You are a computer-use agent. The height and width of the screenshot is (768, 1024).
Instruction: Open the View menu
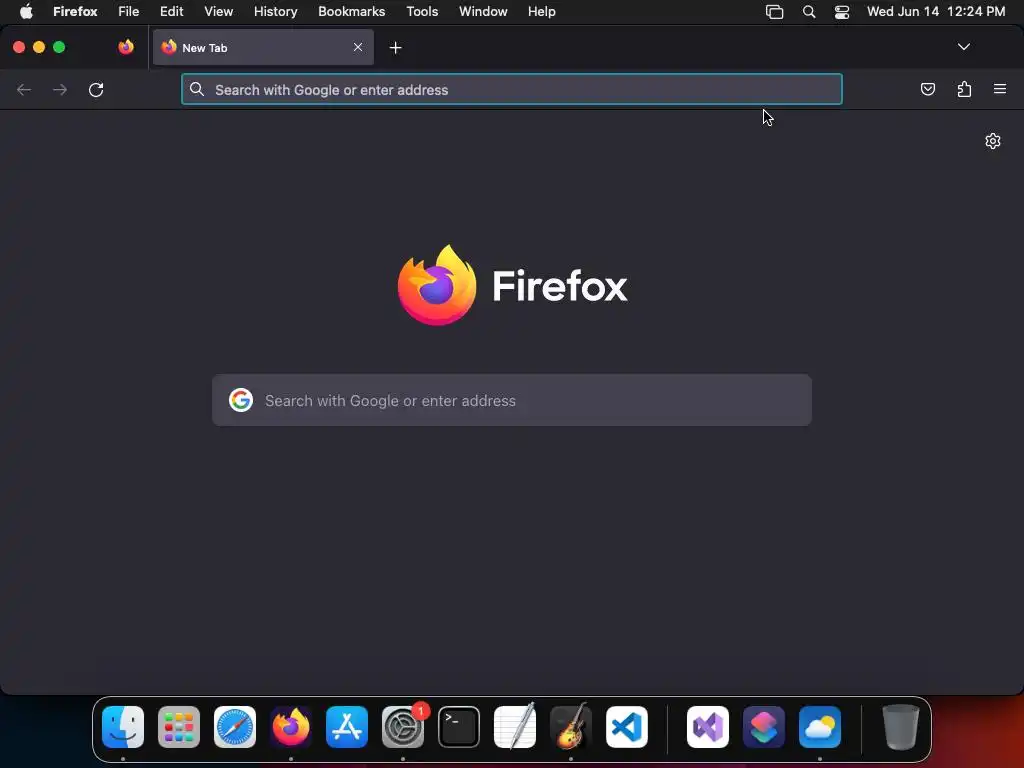pyautogui.click(x=219, y=12)
